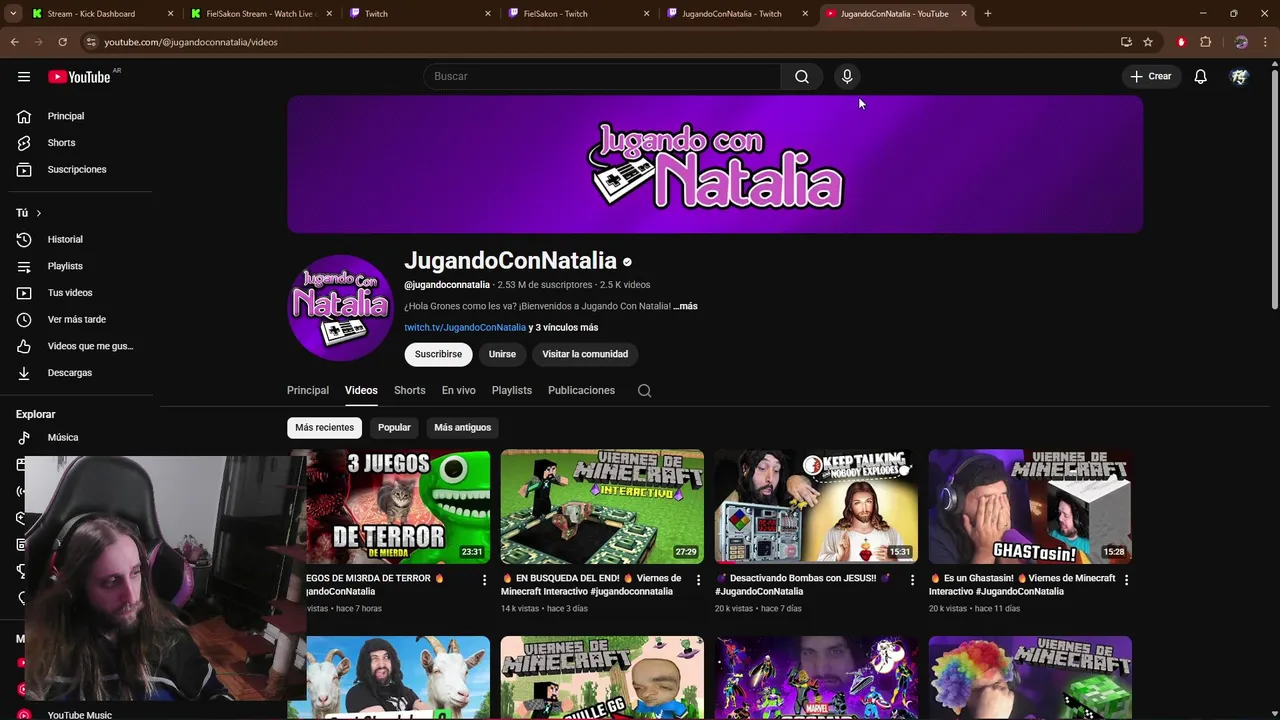
Task: Bookmark this page with star icon
Action: tap(1148, 42)
